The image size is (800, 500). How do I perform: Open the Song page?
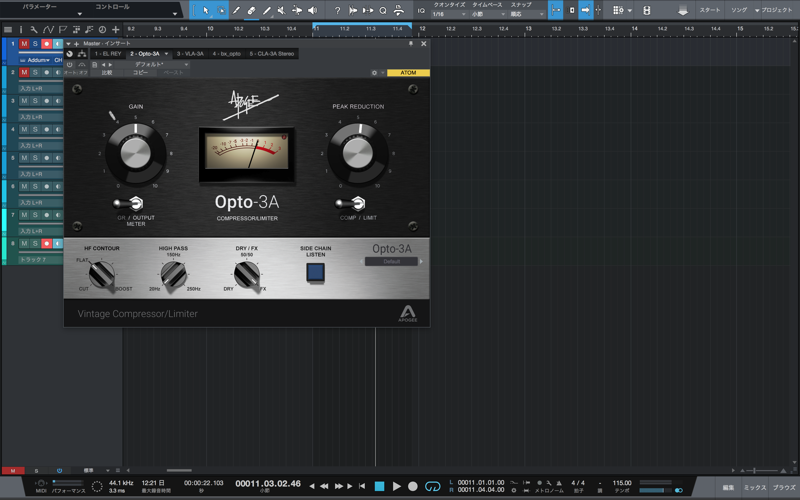coord(739,10)
